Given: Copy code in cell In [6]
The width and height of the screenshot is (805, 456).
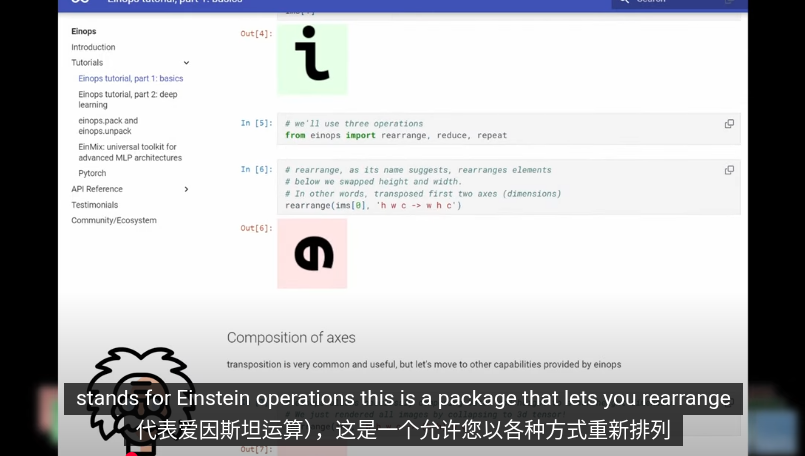Looking at the screenshot, I should coord(729,170).
